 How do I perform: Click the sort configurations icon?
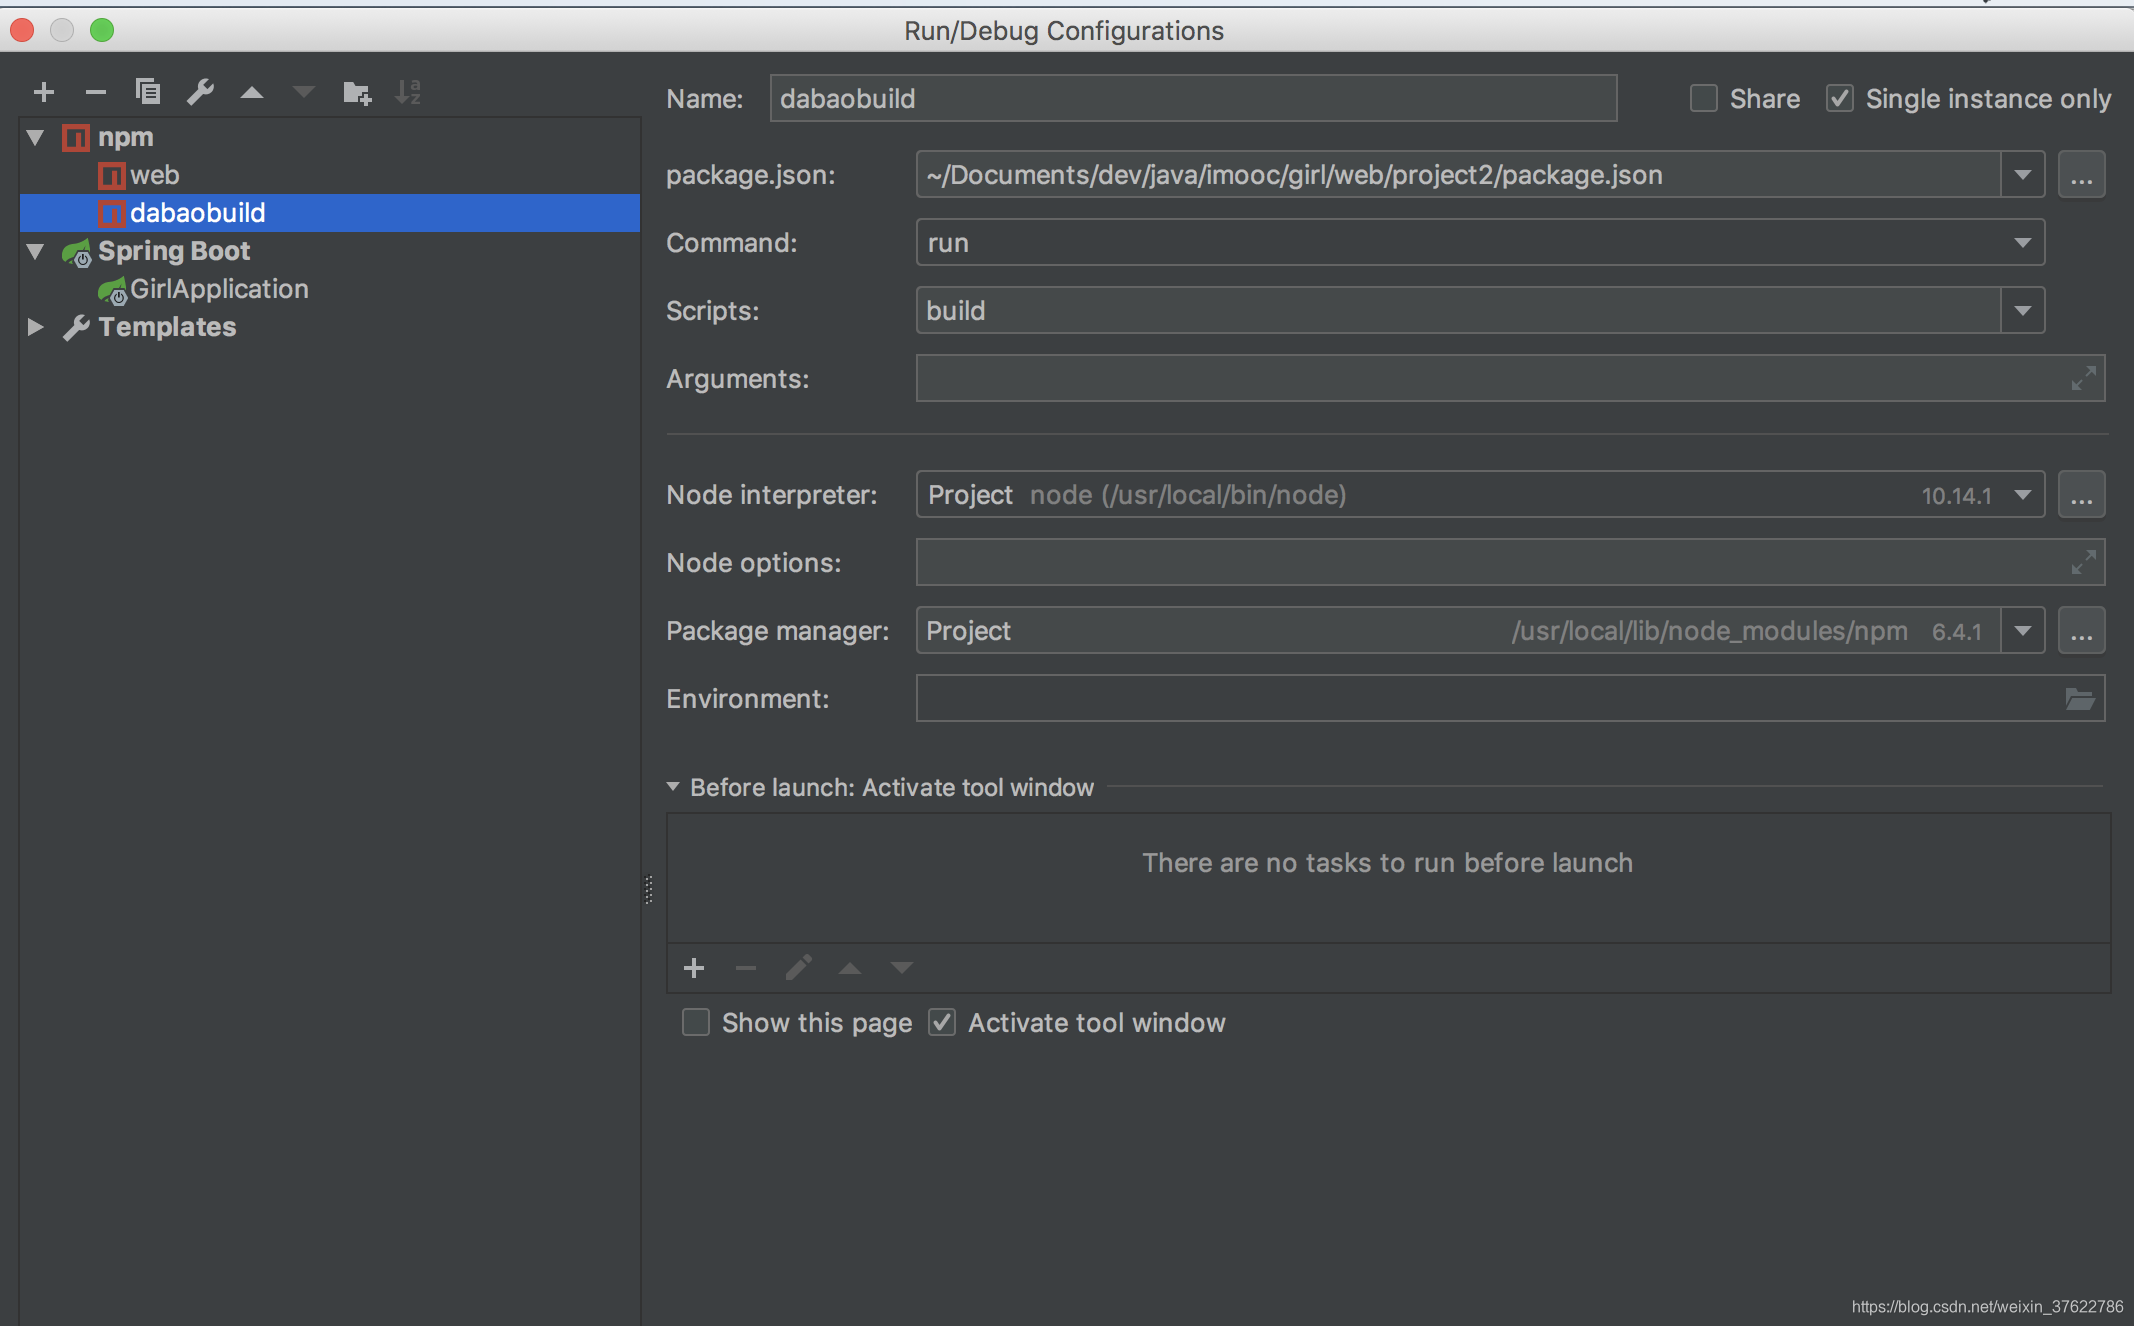[x=411, y=92]
